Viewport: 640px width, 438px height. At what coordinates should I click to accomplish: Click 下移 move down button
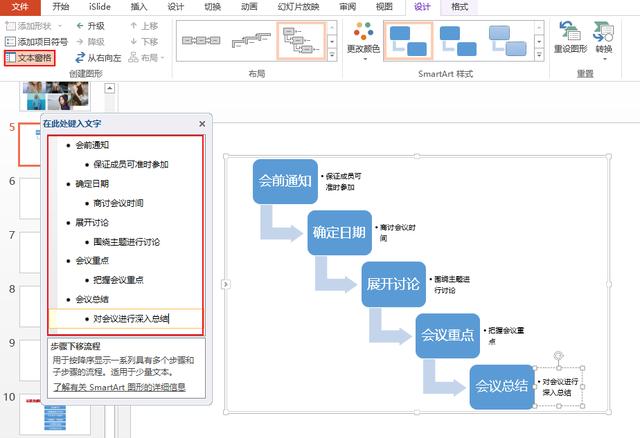point(144,42)
